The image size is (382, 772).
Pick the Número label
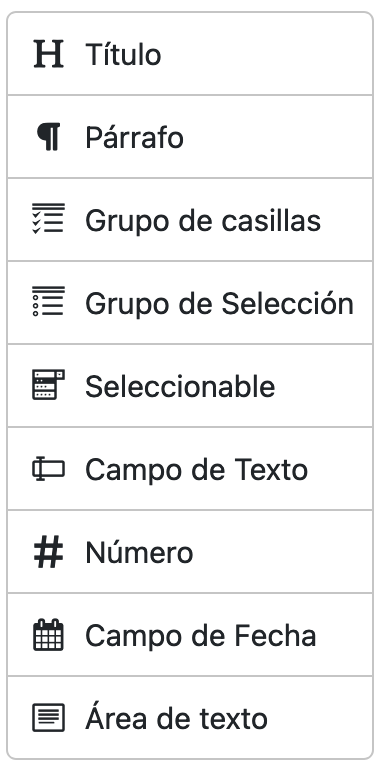point(139,552)
